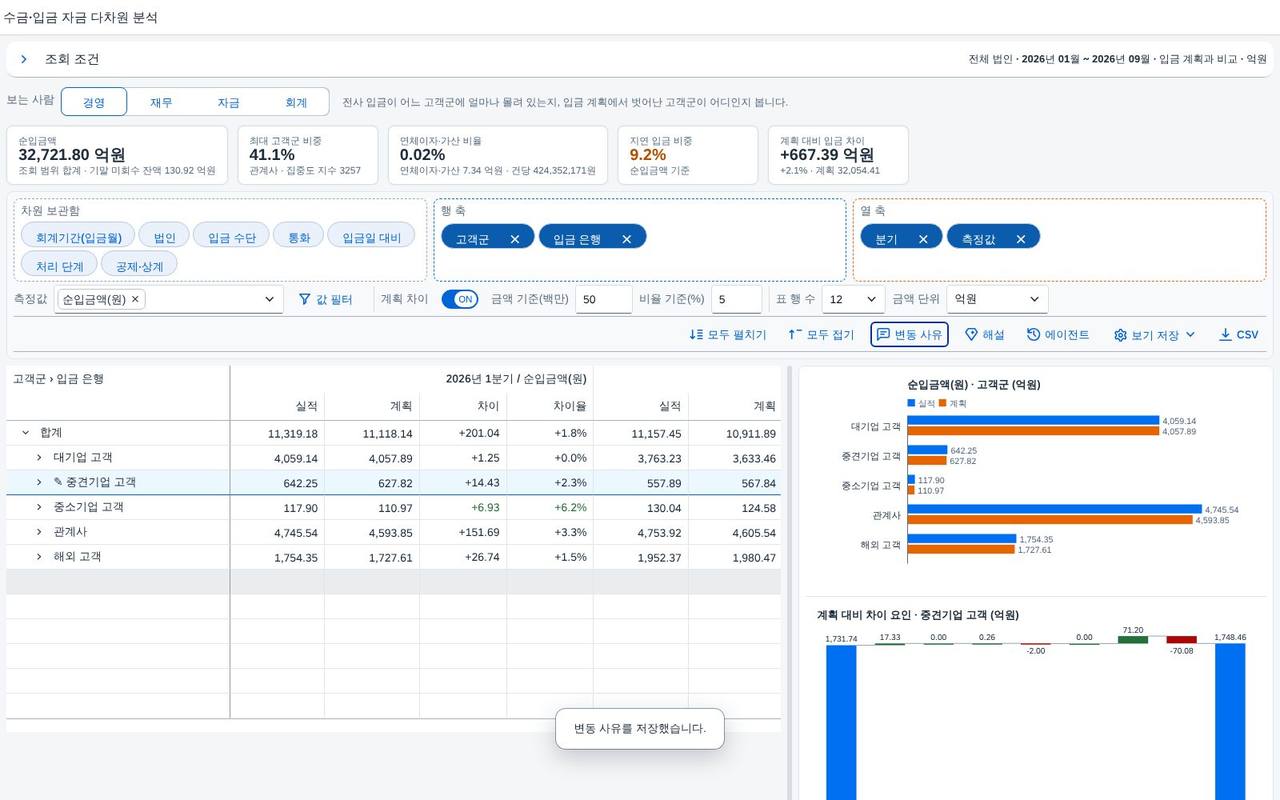Click the 지연 입금 비중 9.2% card
The height and width of the screenshot is (800, 1280).
688,155
